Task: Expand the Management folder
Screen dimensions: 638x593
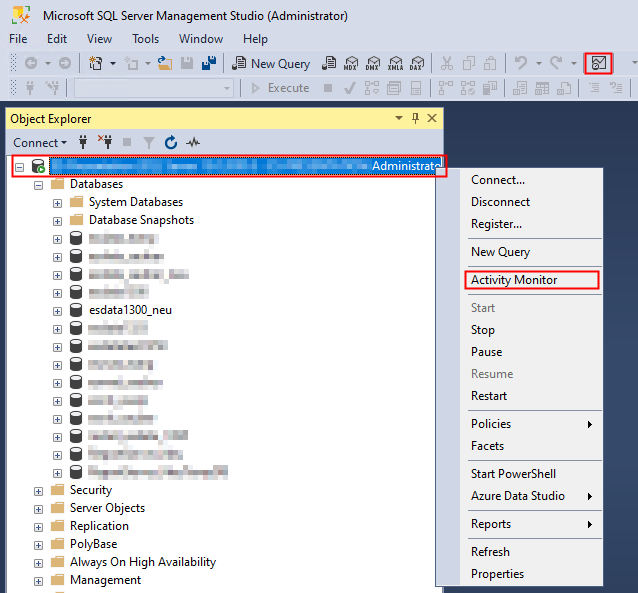Action: click(x=38, y=581)
